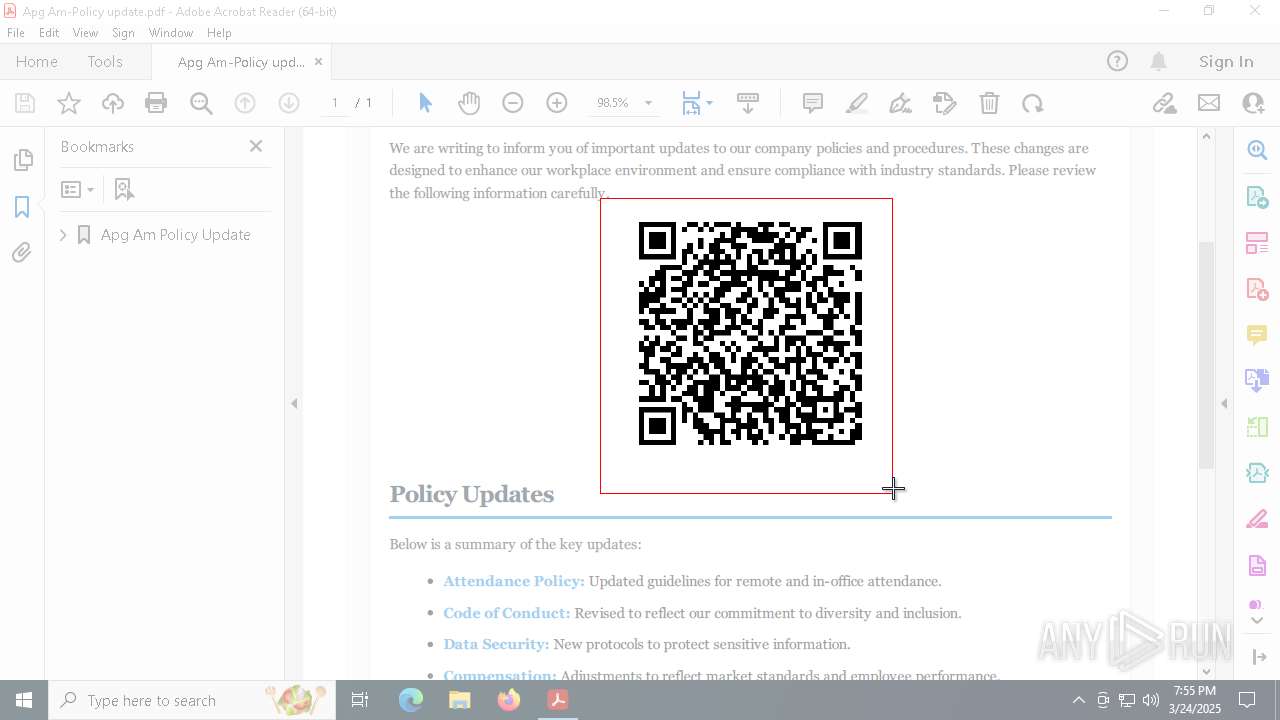Switch to the Tools tab
1280x720 pixels.
tap(105, 61)
